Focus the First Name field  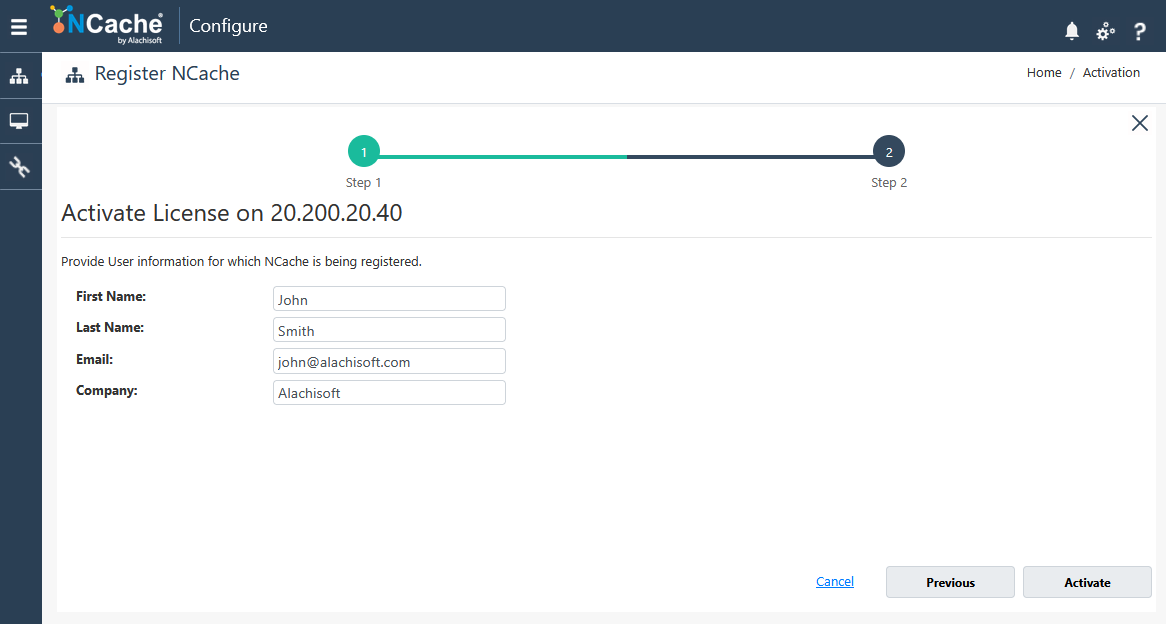[389, 299]
